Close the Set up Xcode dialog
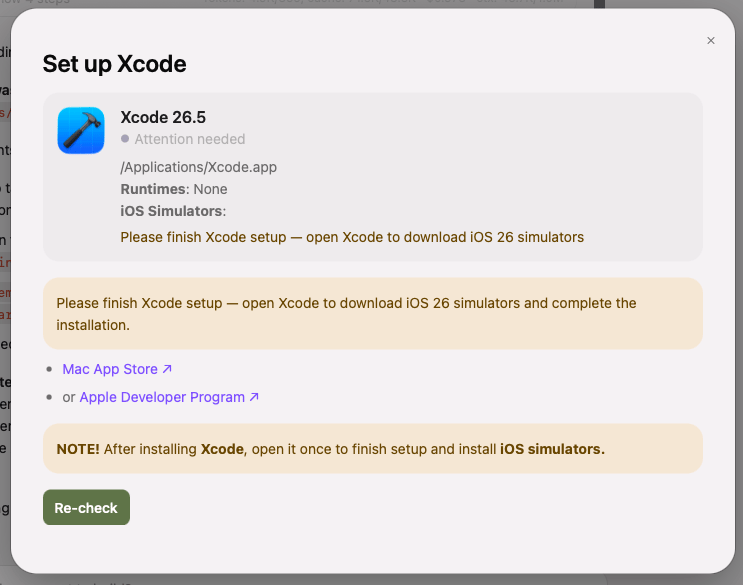The image size is (743, 585). pos(710,41)
